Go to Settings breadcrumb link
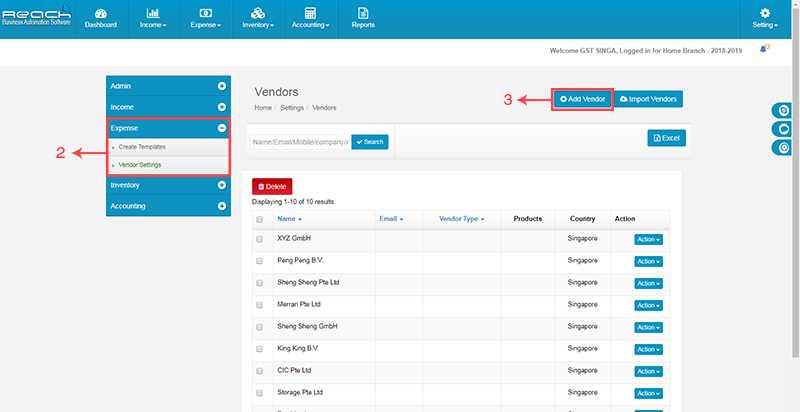This screenshot has width=800, height=412. (x=292, y=108)
